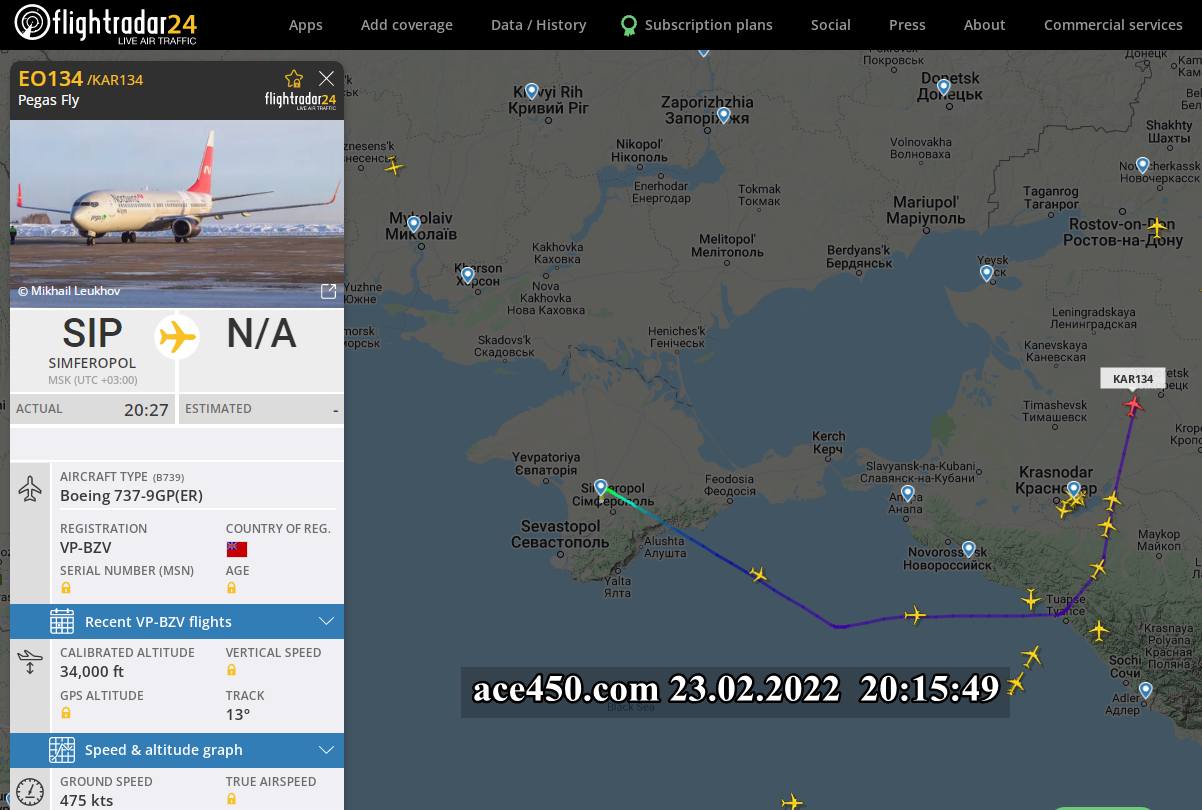Viewport: 1202px width, 810px height.
Task: Click the Recent VP-BZV flights calendar icon
Action: click(62, 621)
